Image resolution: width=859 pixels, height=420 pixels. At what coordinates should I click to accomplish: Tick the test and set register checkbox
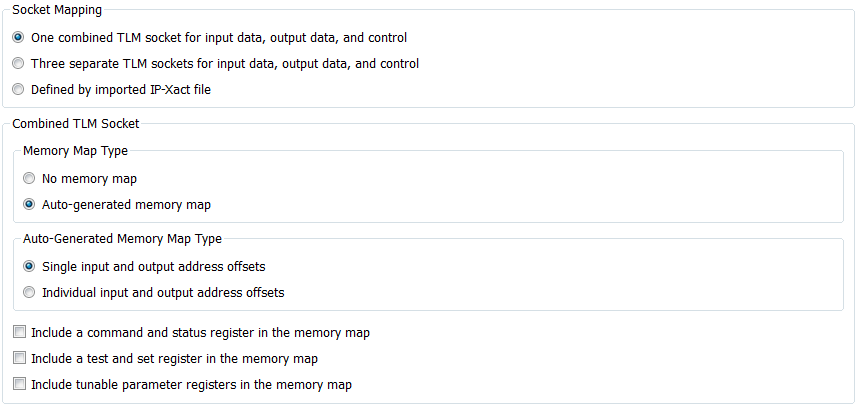(x=19, y=358)
